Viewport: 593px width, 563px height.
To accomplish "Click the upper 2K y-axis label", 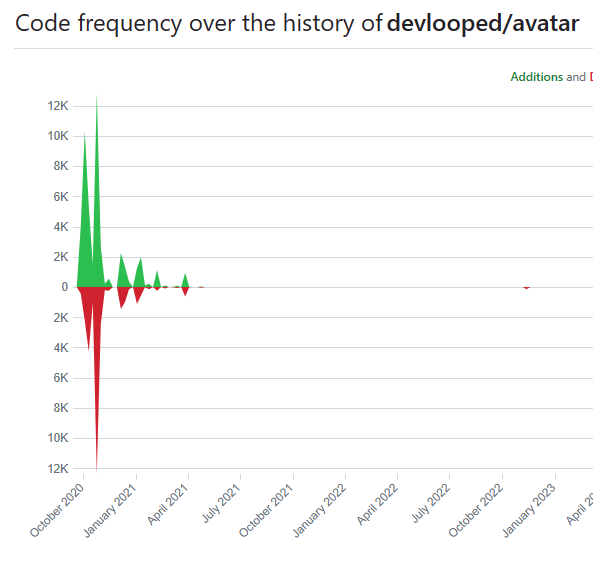I will tap(61, 257).
